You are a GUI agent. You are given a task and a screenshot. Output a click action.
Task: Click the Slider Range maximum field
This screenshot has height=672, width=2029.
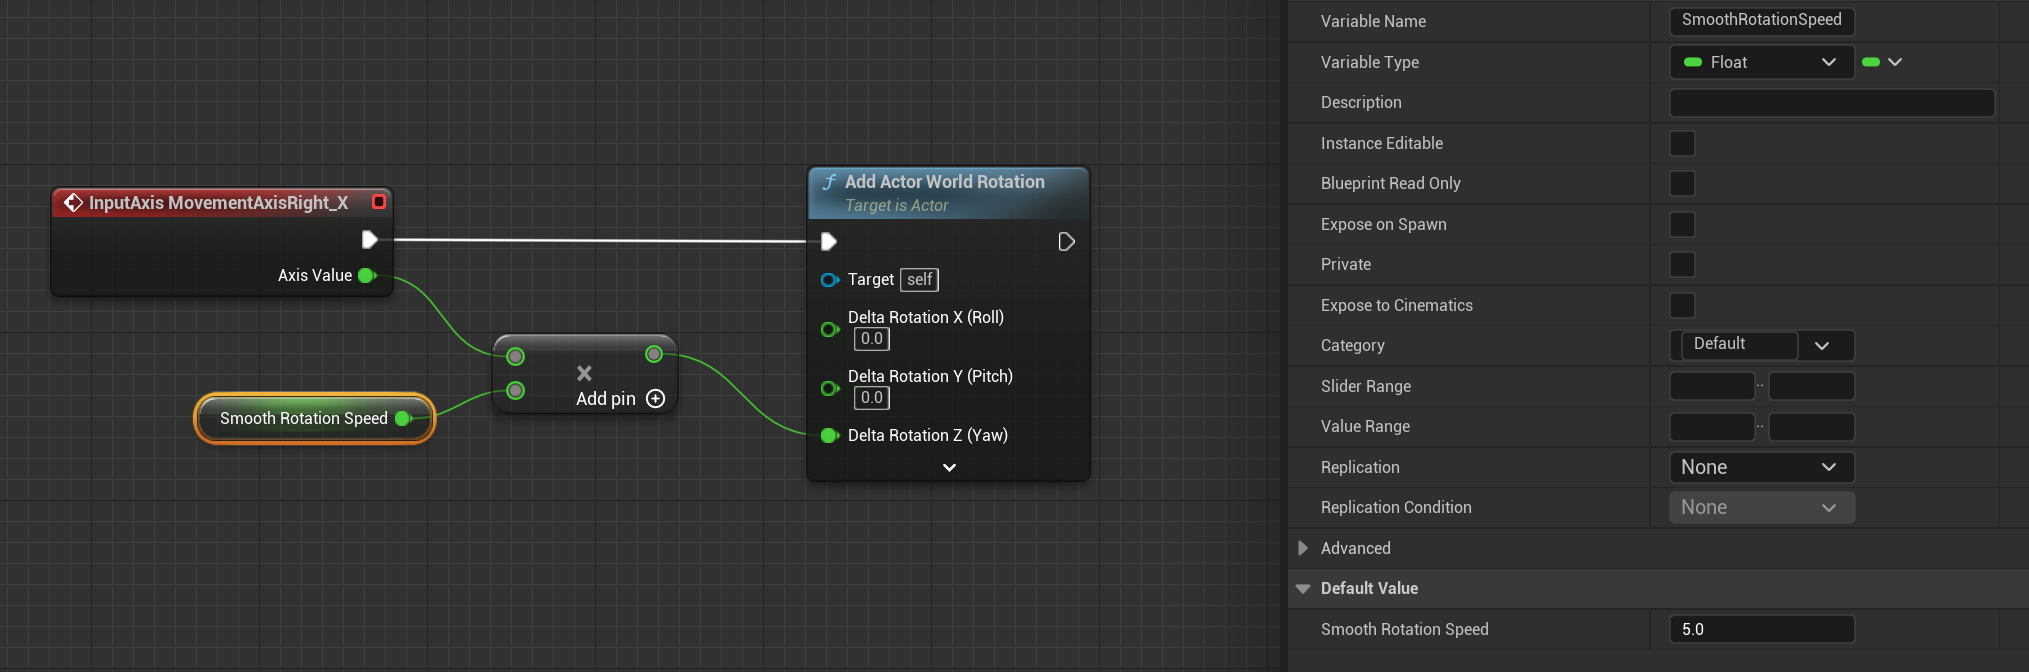coord(1812,386)
